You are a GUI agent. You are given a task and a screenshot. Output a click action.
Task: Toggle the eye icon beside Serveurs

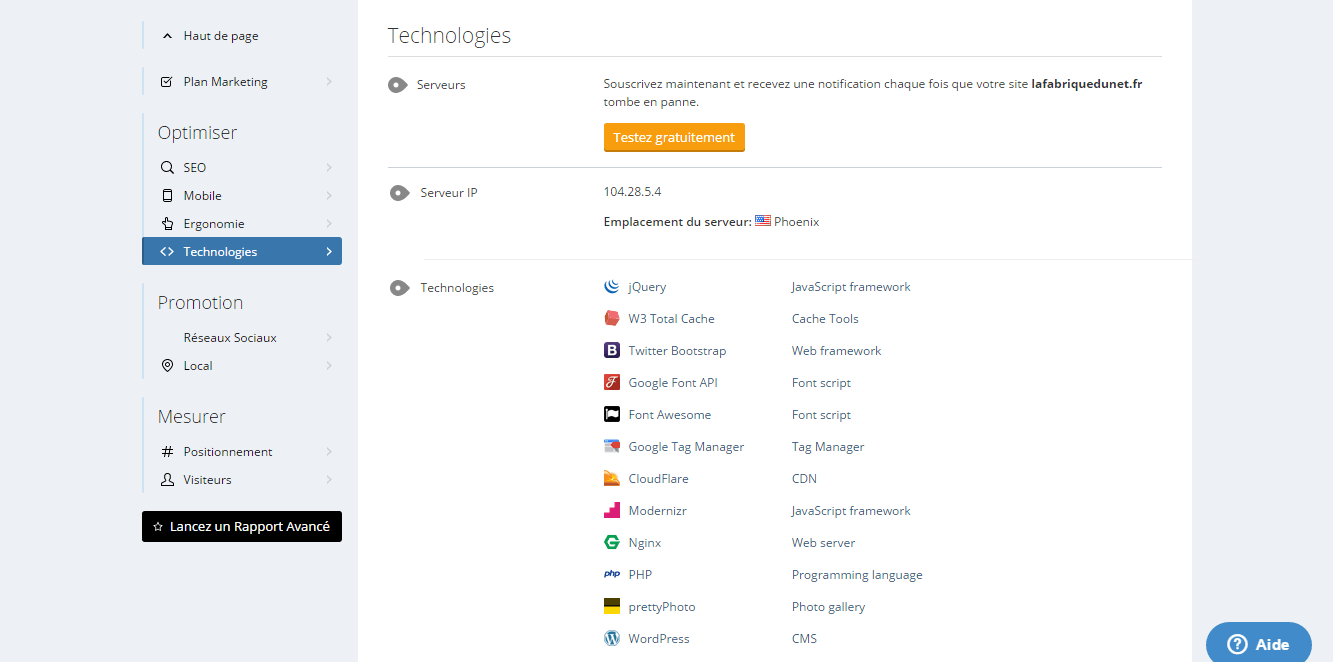coord(397,85)
